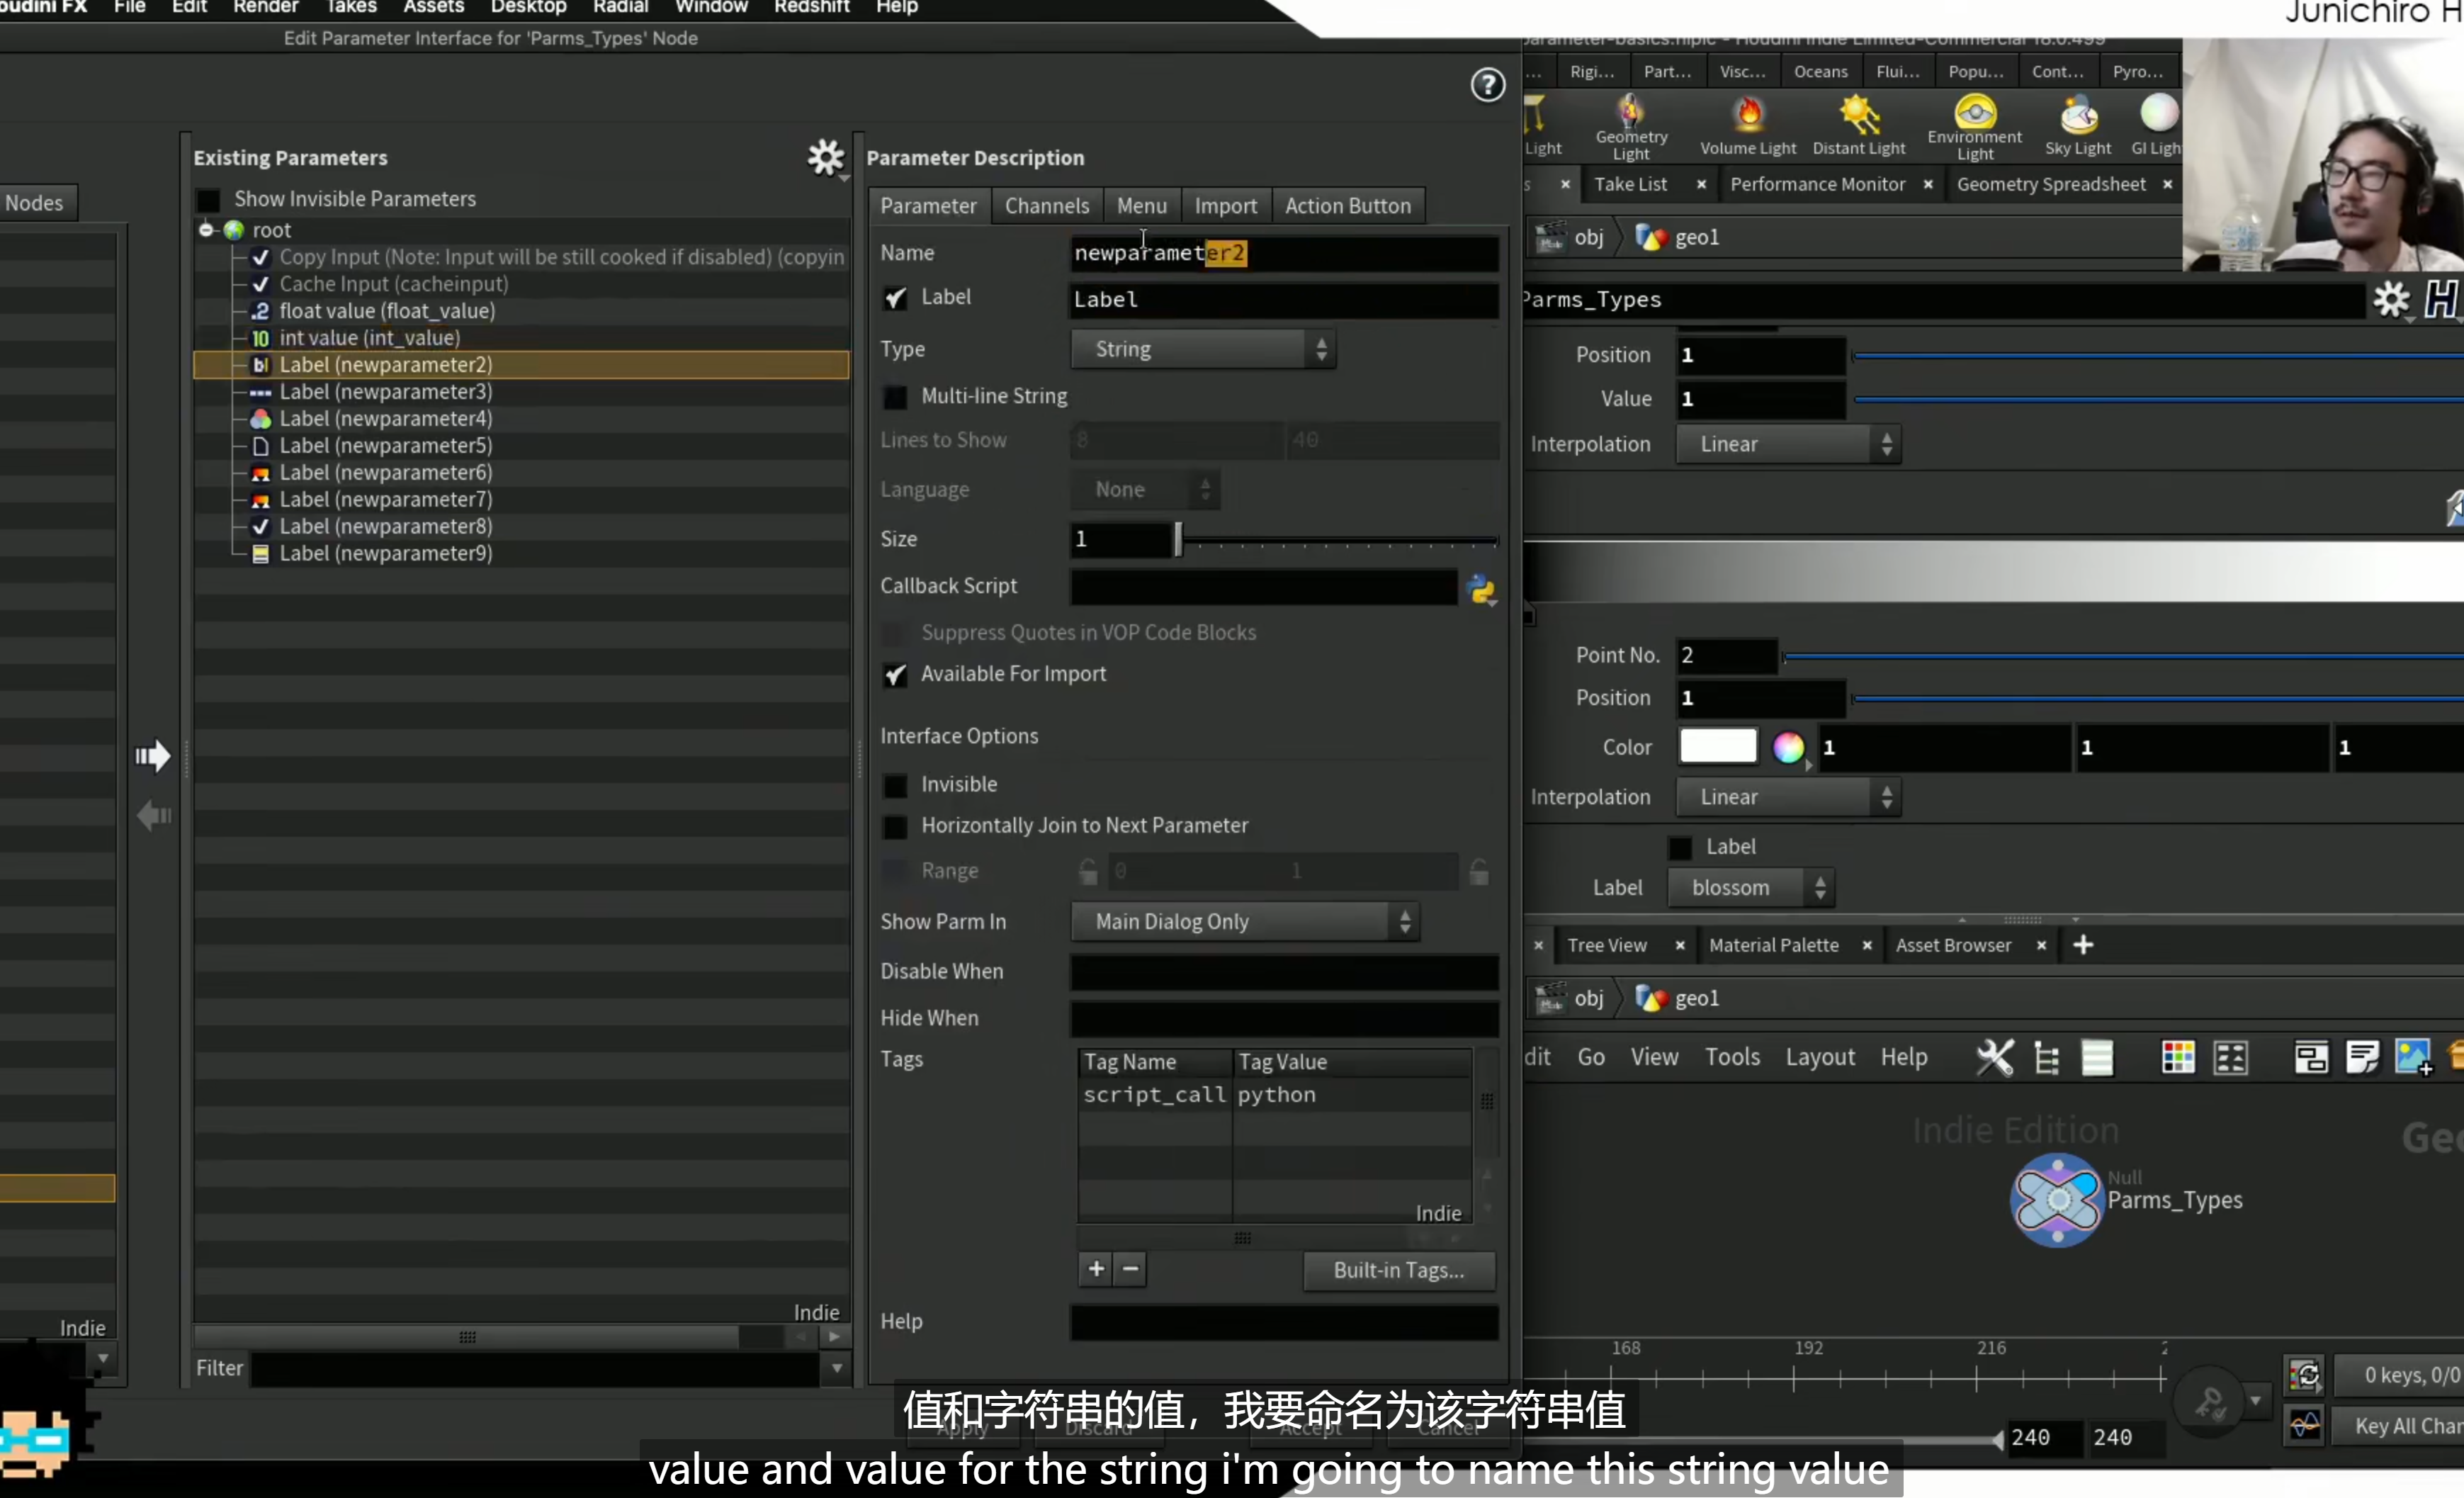
Task: Open the color wheel picker icon
Action: tap(1788, 747)
